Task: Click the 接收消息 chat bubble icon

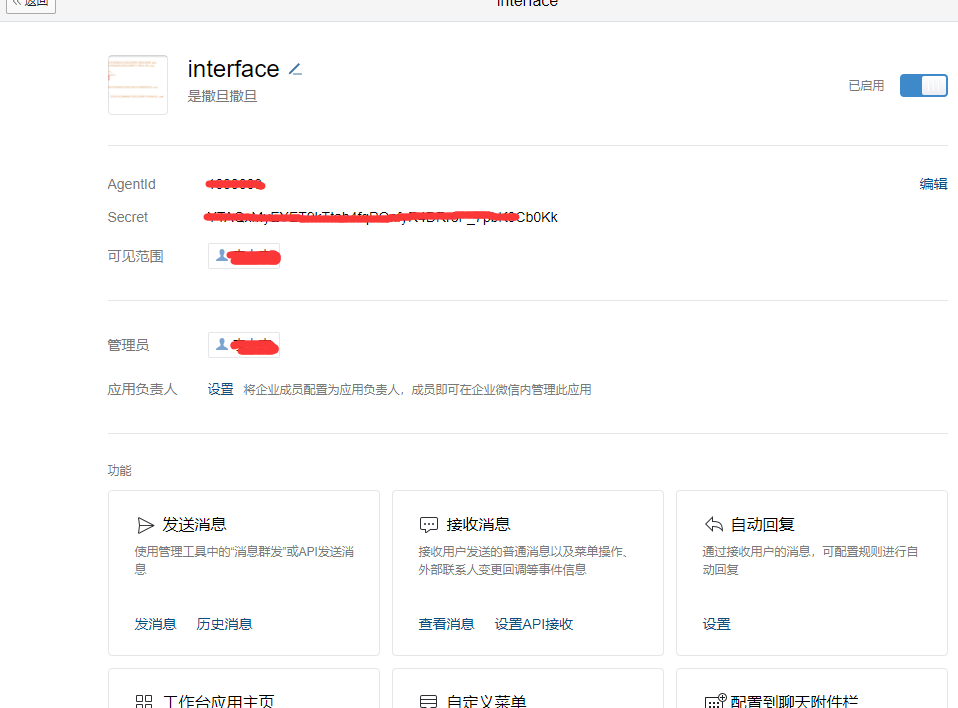Action: click(x=429, y=525)
